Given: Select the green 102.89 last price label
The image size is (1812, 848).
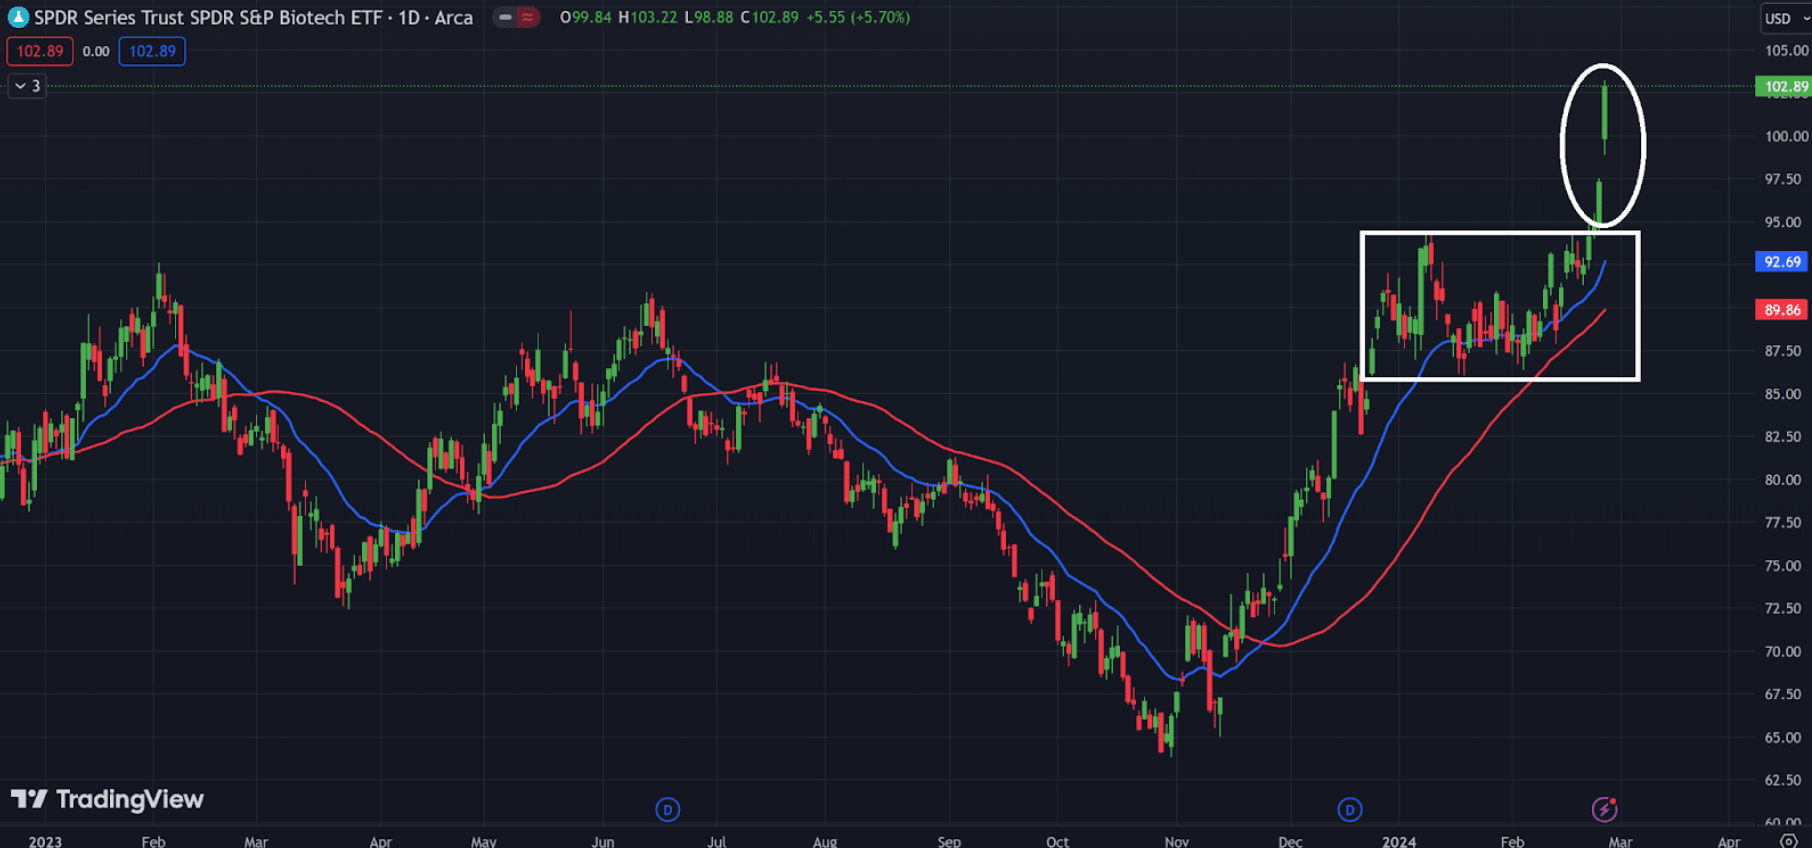Looking at the screenshot, I should [x=1783, y=87].
